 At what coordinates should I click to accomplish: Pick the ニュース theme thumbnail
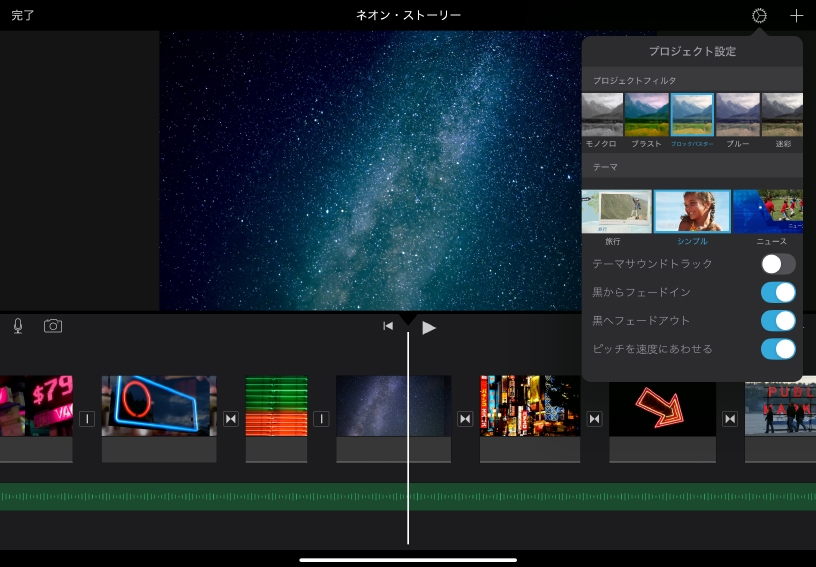click(x=768, y=211)
